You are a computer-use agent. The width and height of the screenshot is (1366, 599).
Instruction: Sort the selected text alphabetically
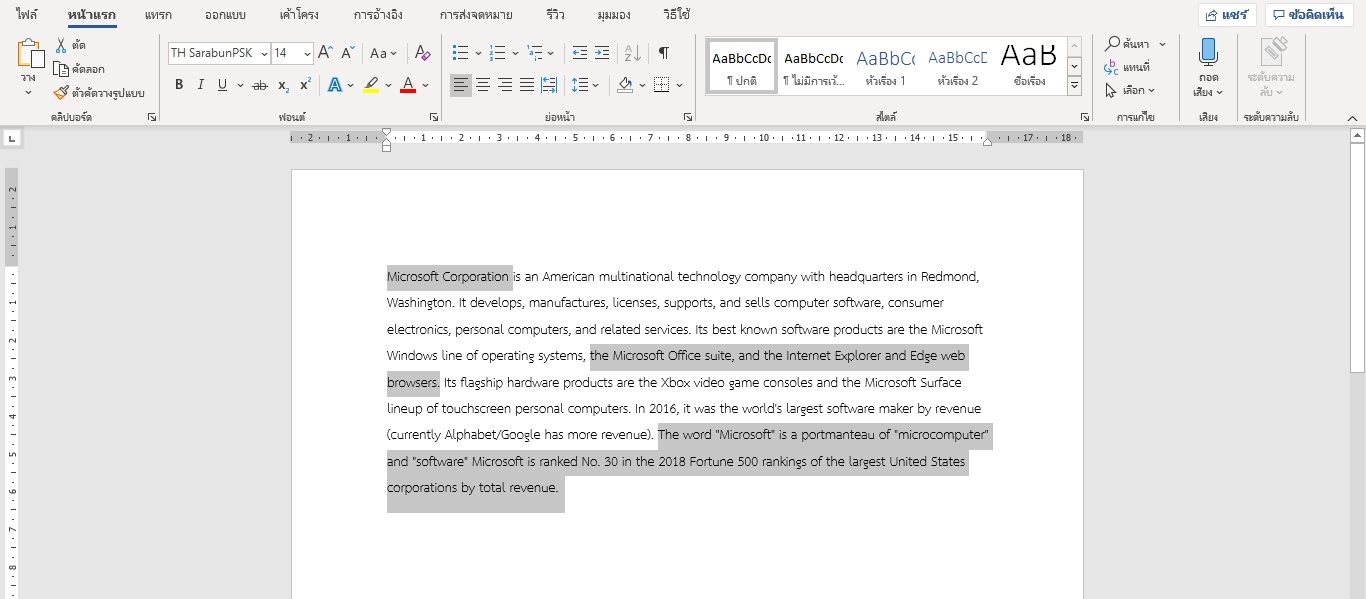point(631,53)
